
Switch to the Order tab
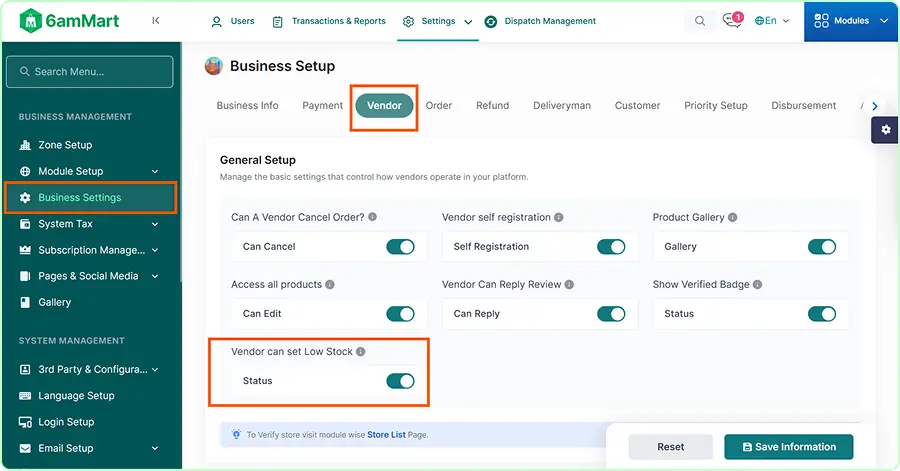pos(439,106)
